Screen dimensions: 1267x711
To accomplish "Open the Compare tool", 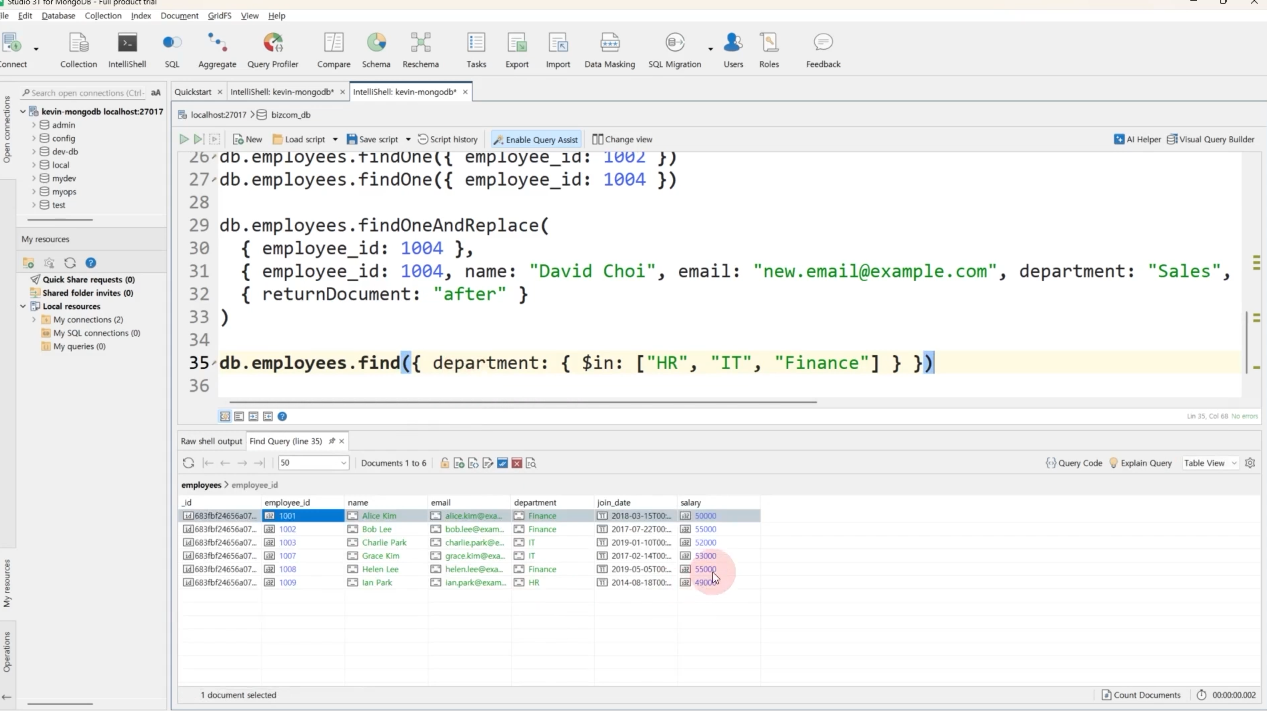I will [x=334, y=50].
